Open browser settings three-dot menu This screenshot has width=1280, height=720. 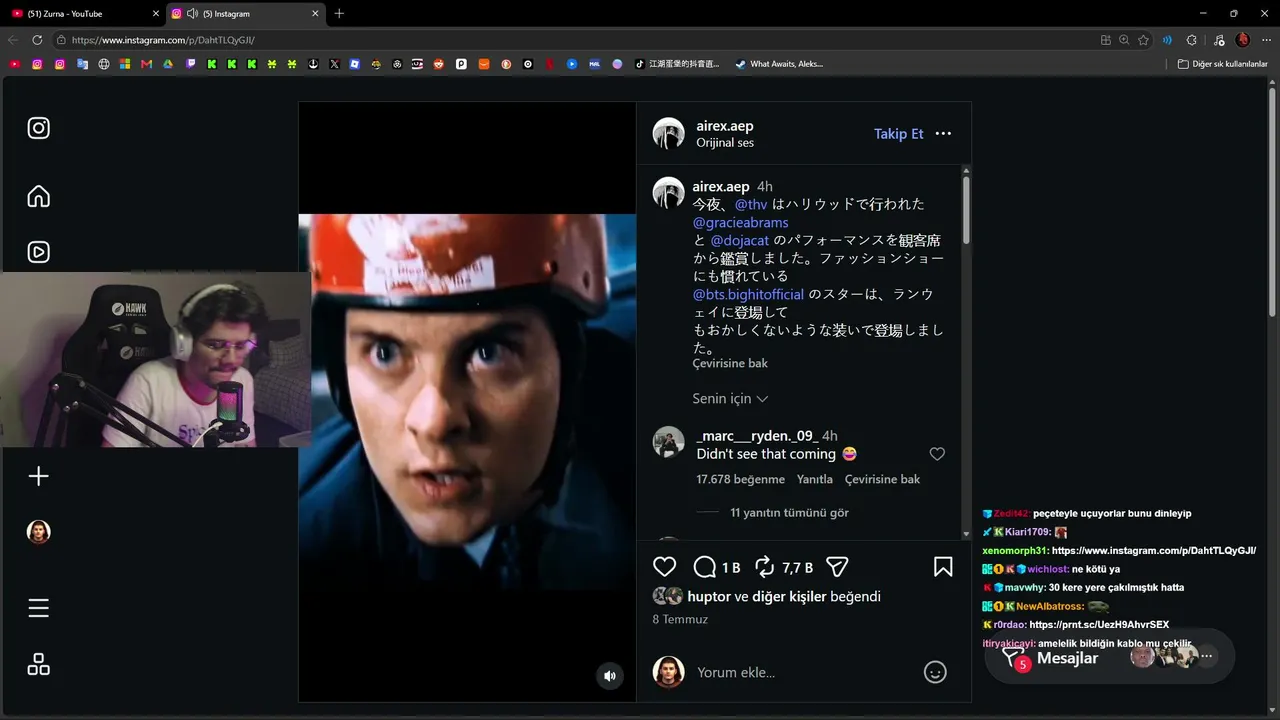[1266, 40]
